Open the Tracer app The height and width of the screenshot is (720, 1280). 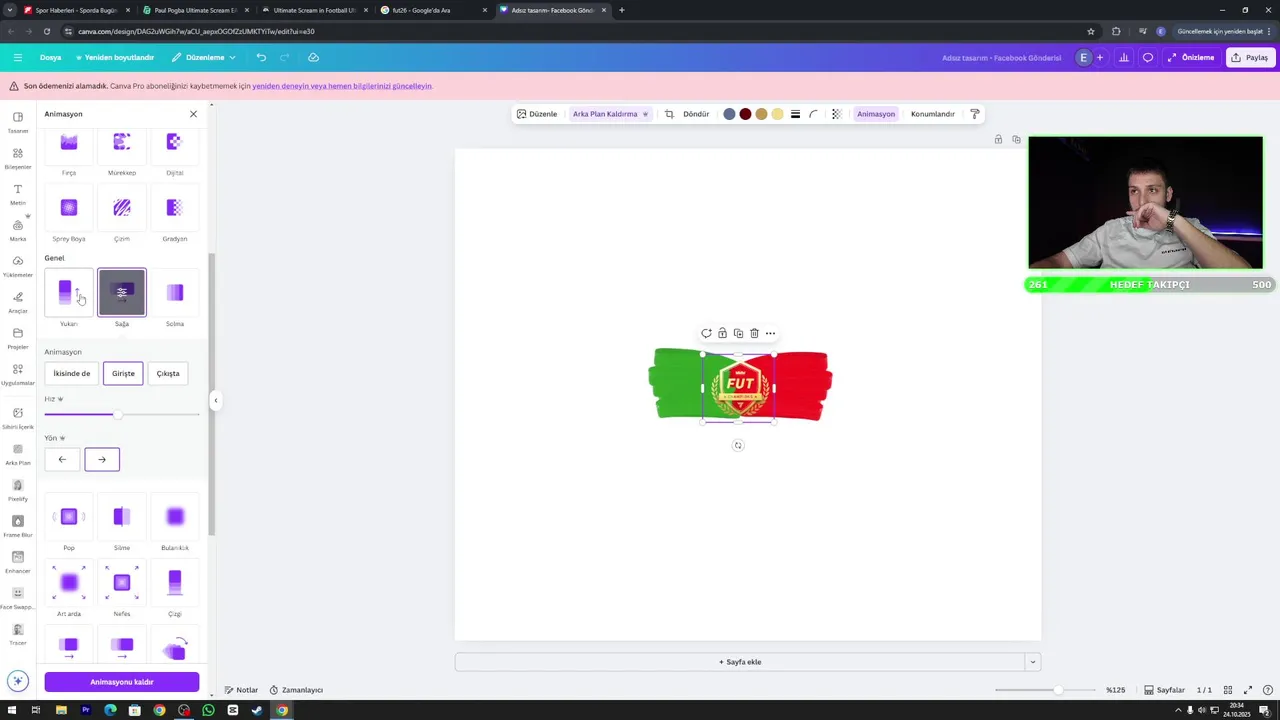18,634
